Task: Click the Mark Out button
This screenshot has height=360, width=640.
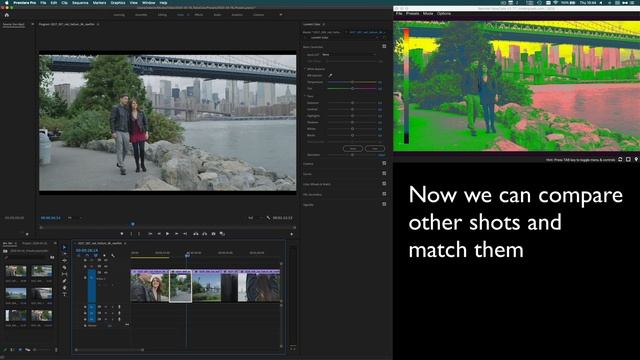Action: coord(139,234)
